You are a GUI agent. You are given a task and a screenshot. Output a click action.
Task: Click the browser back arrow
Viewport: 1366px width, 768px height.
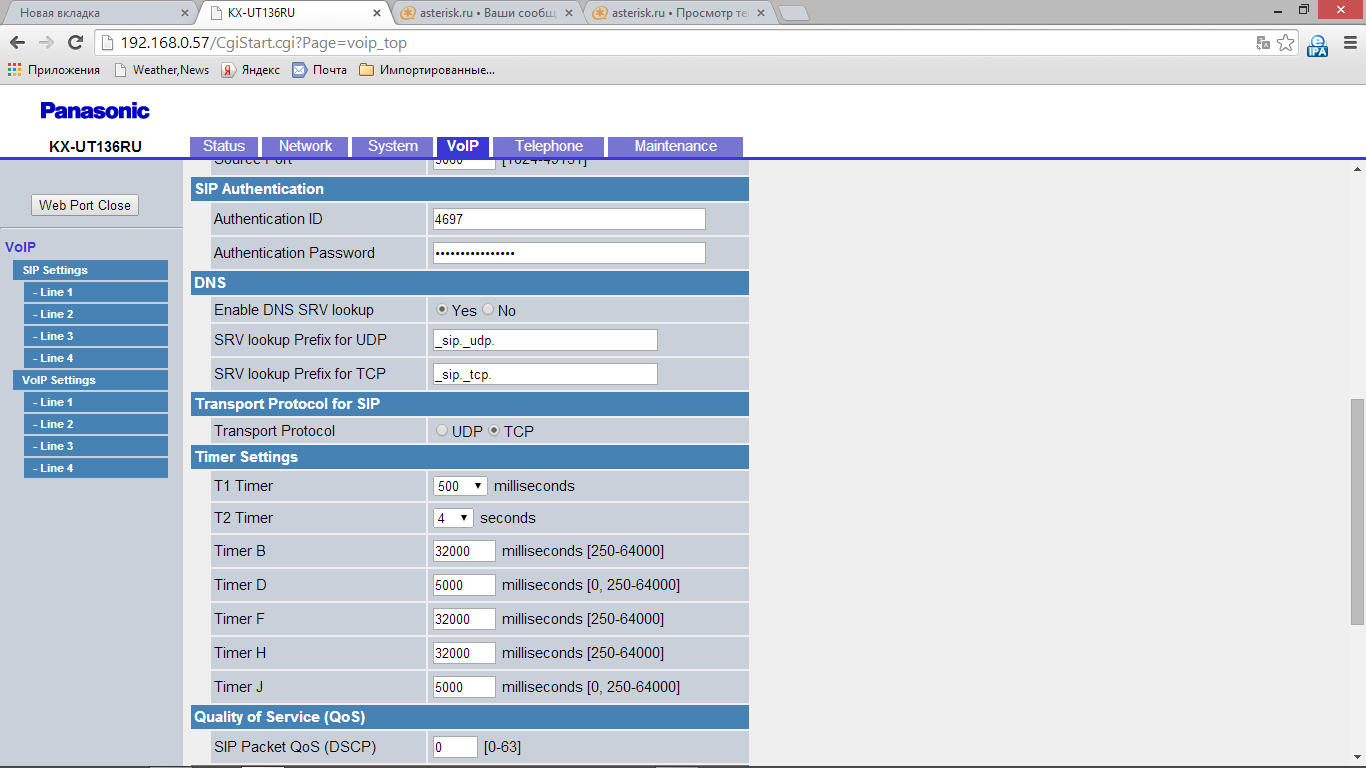[x=17, y=43]
